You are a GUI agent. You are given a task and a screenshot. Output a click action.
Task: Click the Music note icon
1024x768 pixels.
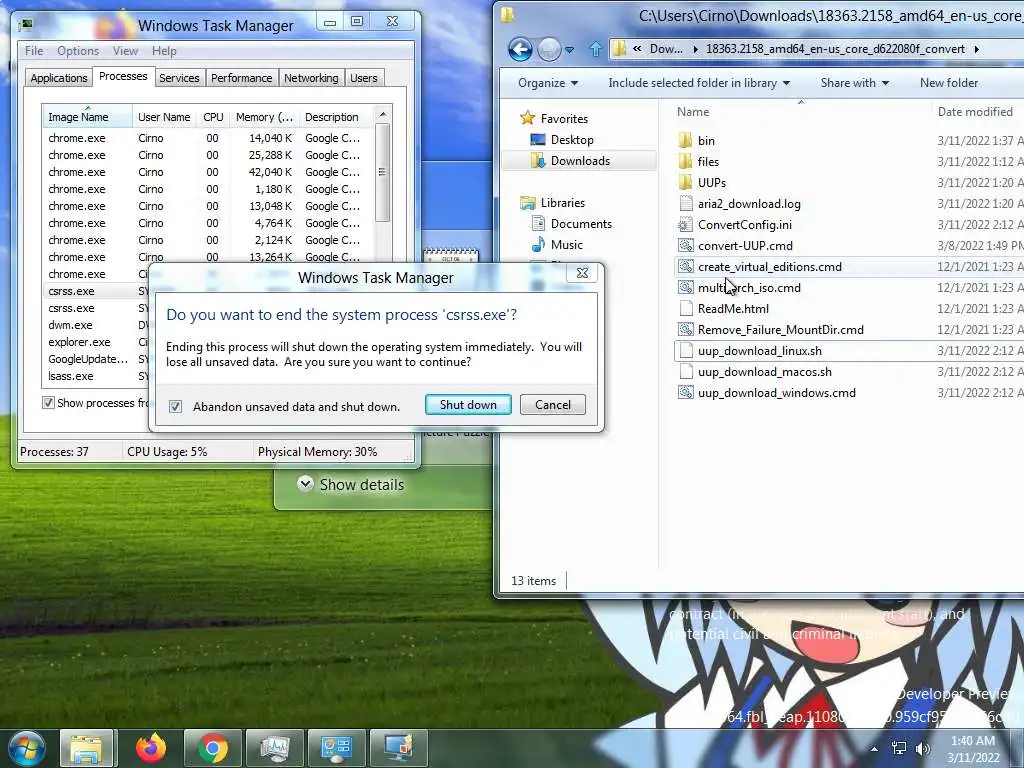click(x=538, y=245)
